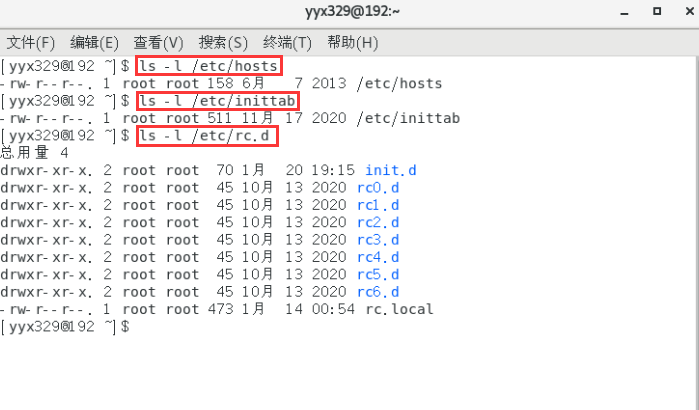Click the rc3.d directory name
The image size is (699, 410).
pyautogui.click(x=378, y=240)
